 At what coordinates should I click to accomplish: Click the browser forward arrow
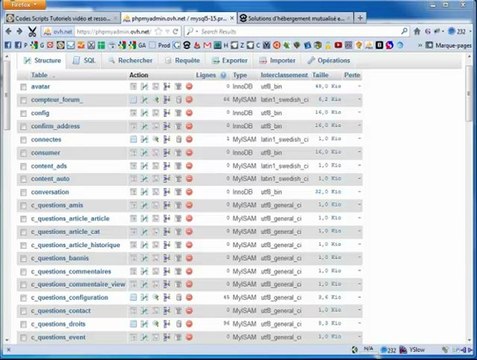pos(19,31)
